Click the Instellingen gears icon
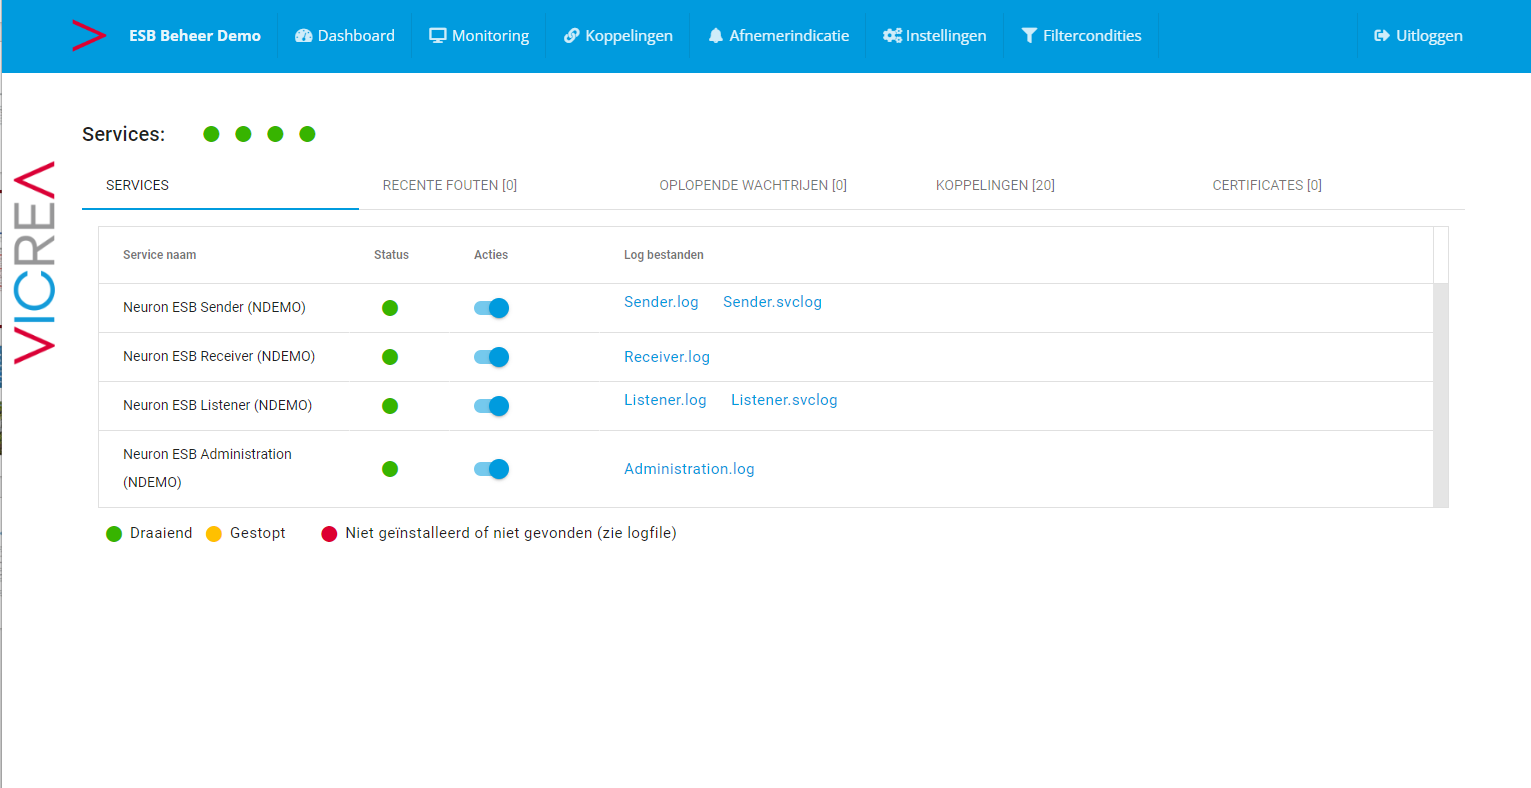This screenshot has width=1531, height=788. coord(892,36)
